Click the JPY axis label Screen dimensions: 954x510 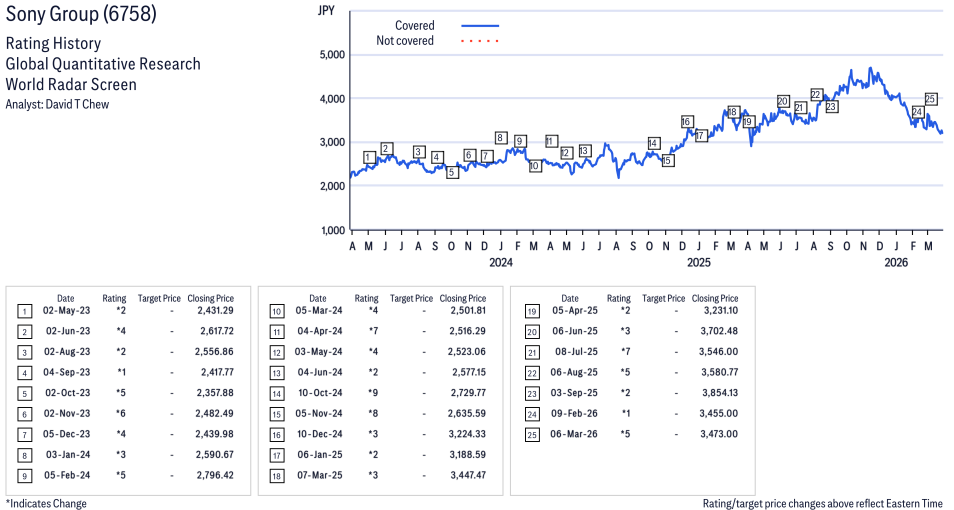[325, 10]
